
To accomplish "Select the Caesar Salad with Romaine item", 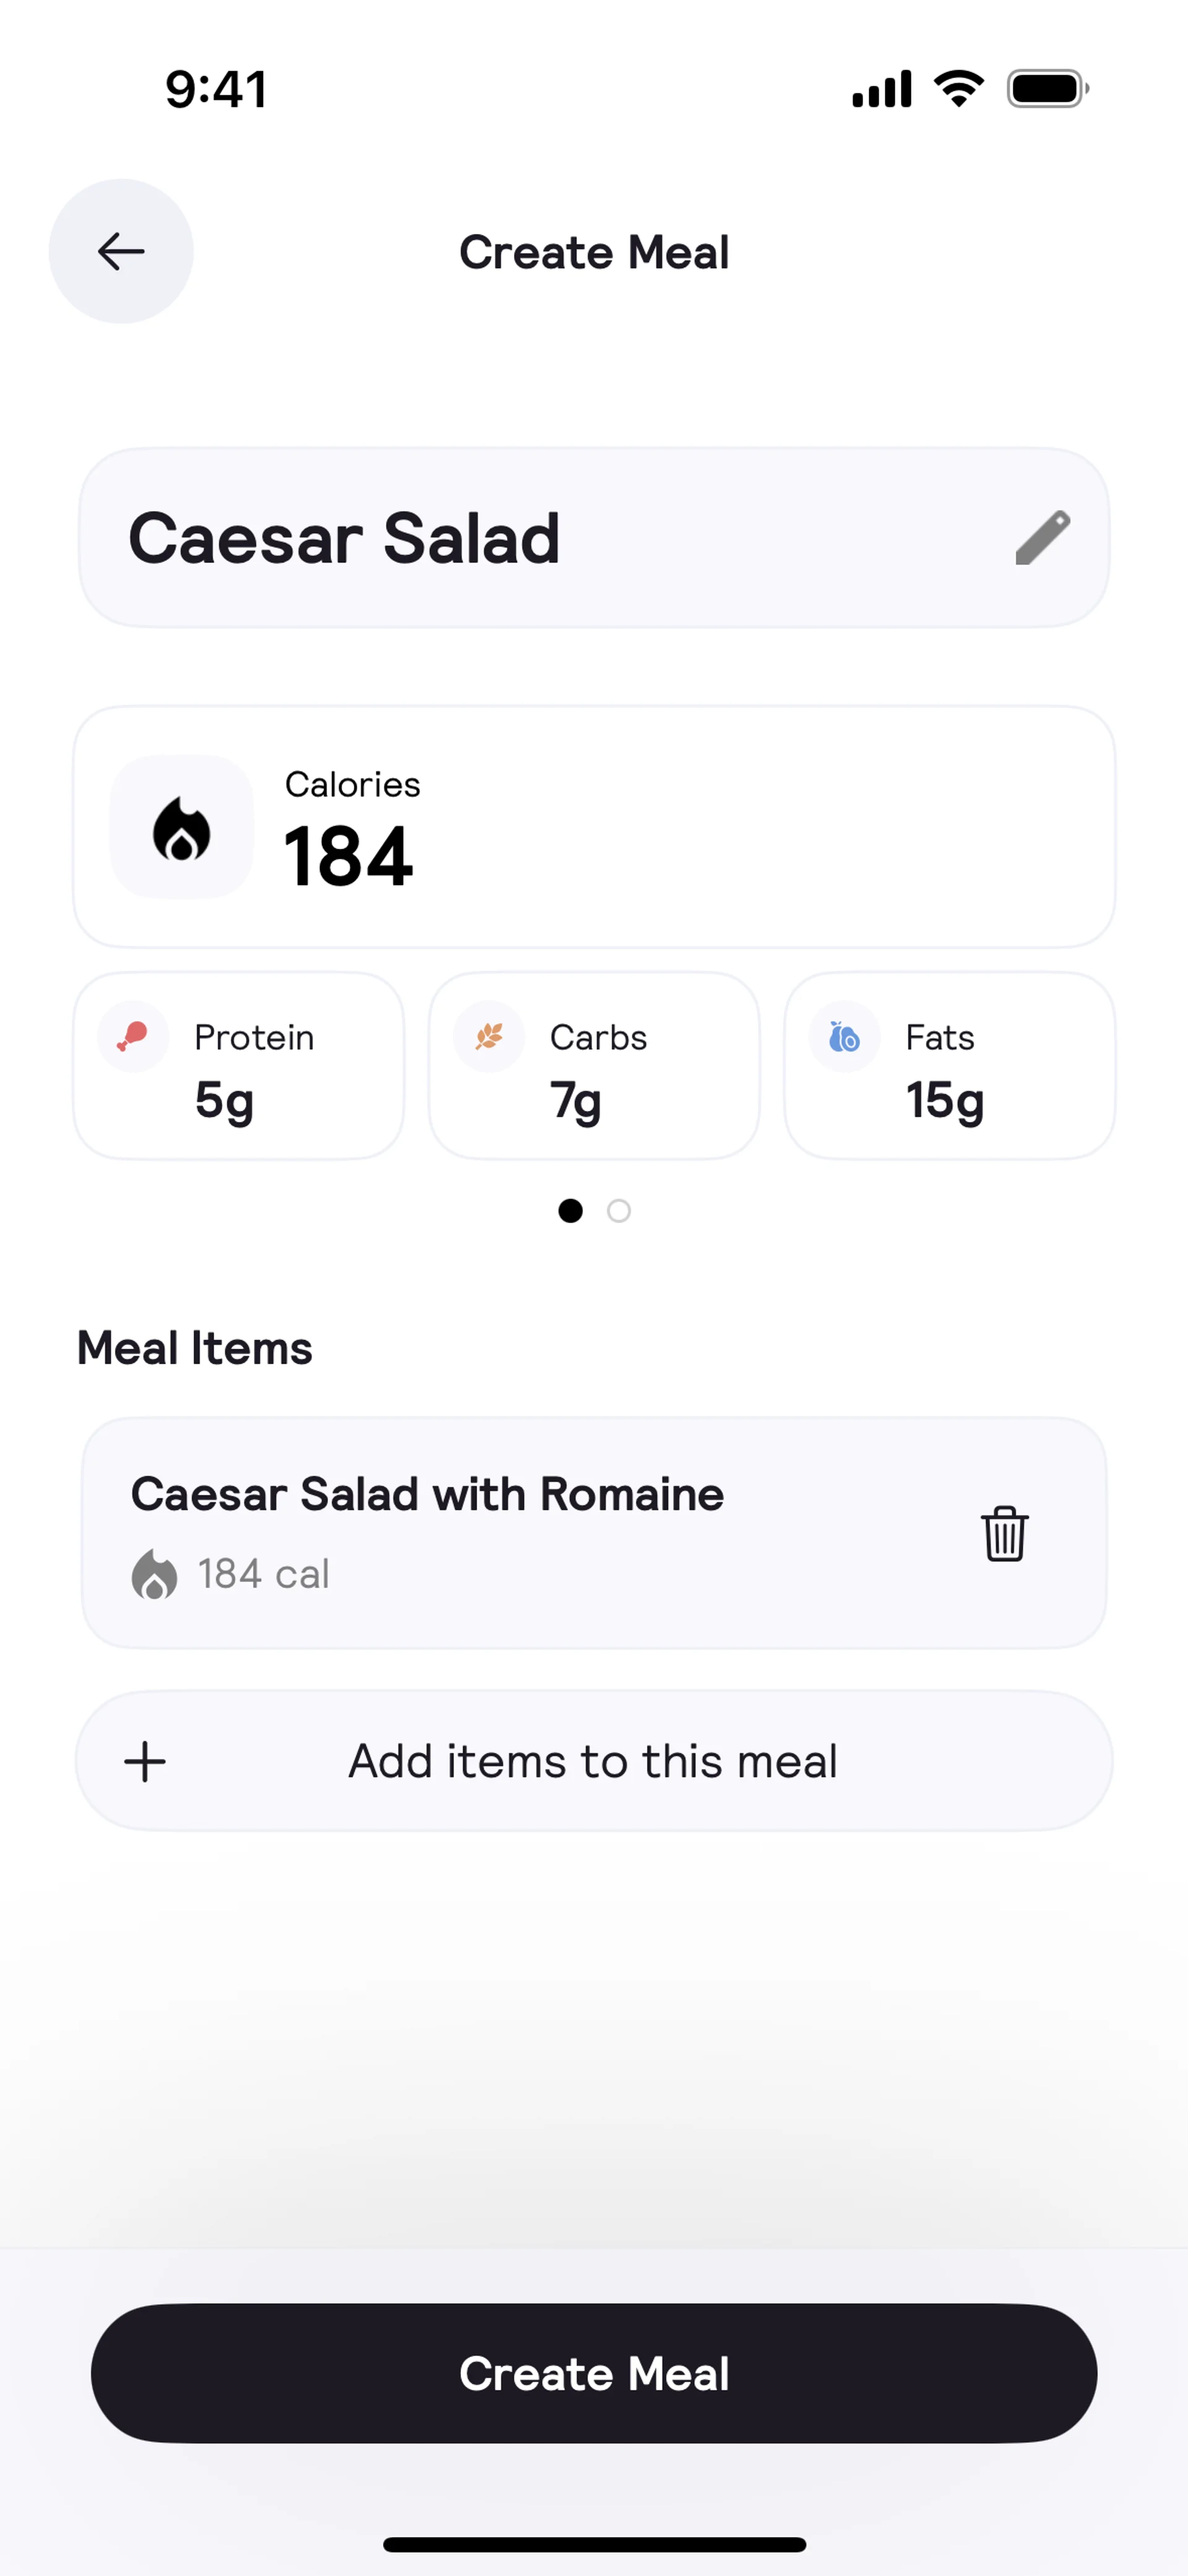I will pos(500,1533).
